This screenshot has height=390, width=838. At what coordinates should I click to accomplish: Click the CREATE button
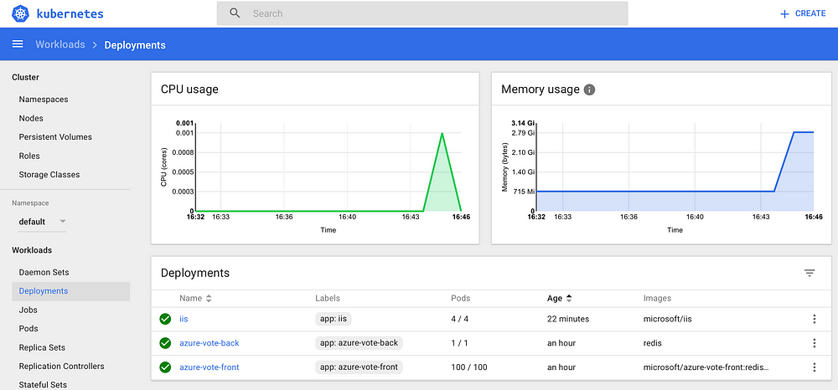pyautogui.click(x=803, y=14)
